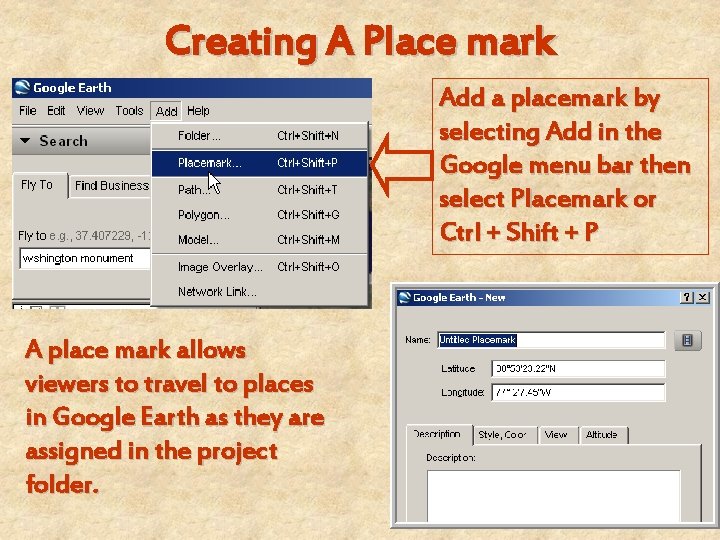Click the Description text area
The width and height of the screenshot is (720, 540).
coord(553,496)
